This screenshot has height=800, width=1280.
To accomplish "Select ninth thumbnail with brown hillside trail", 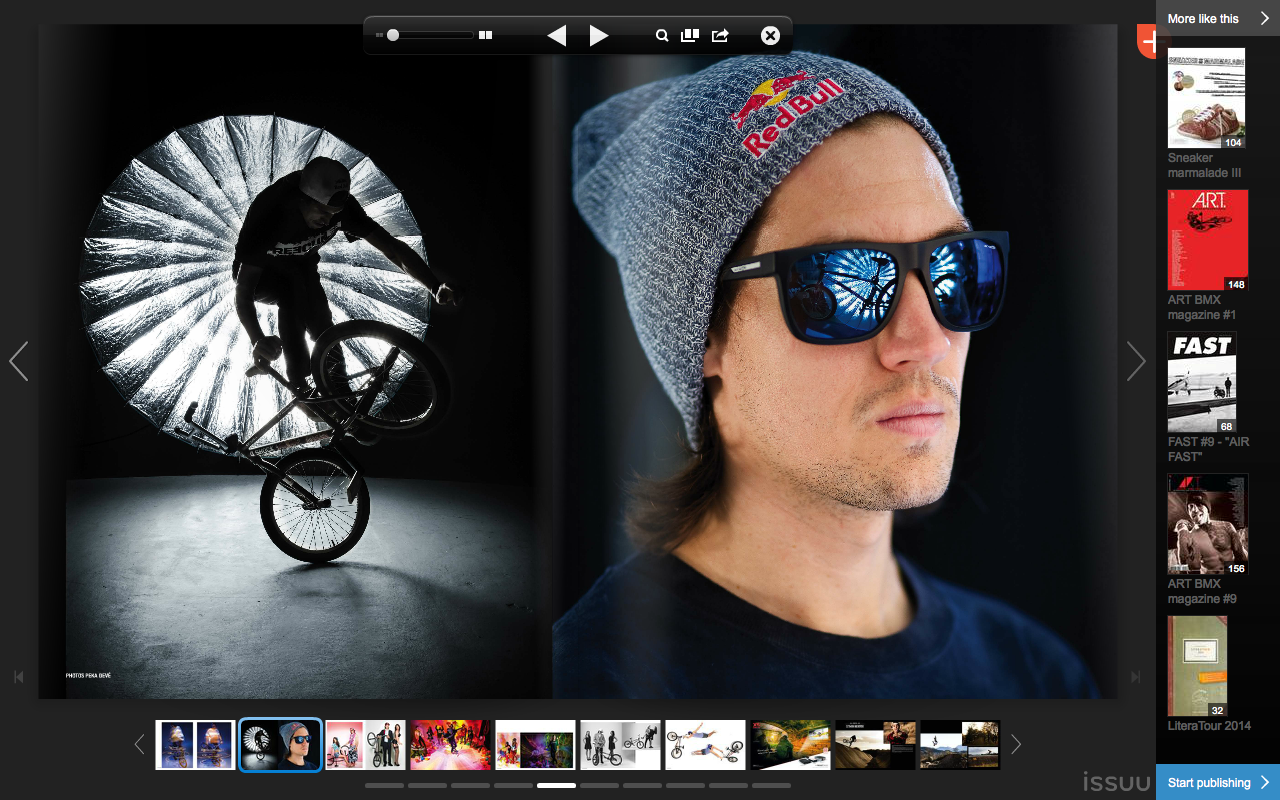I will 875,745.
